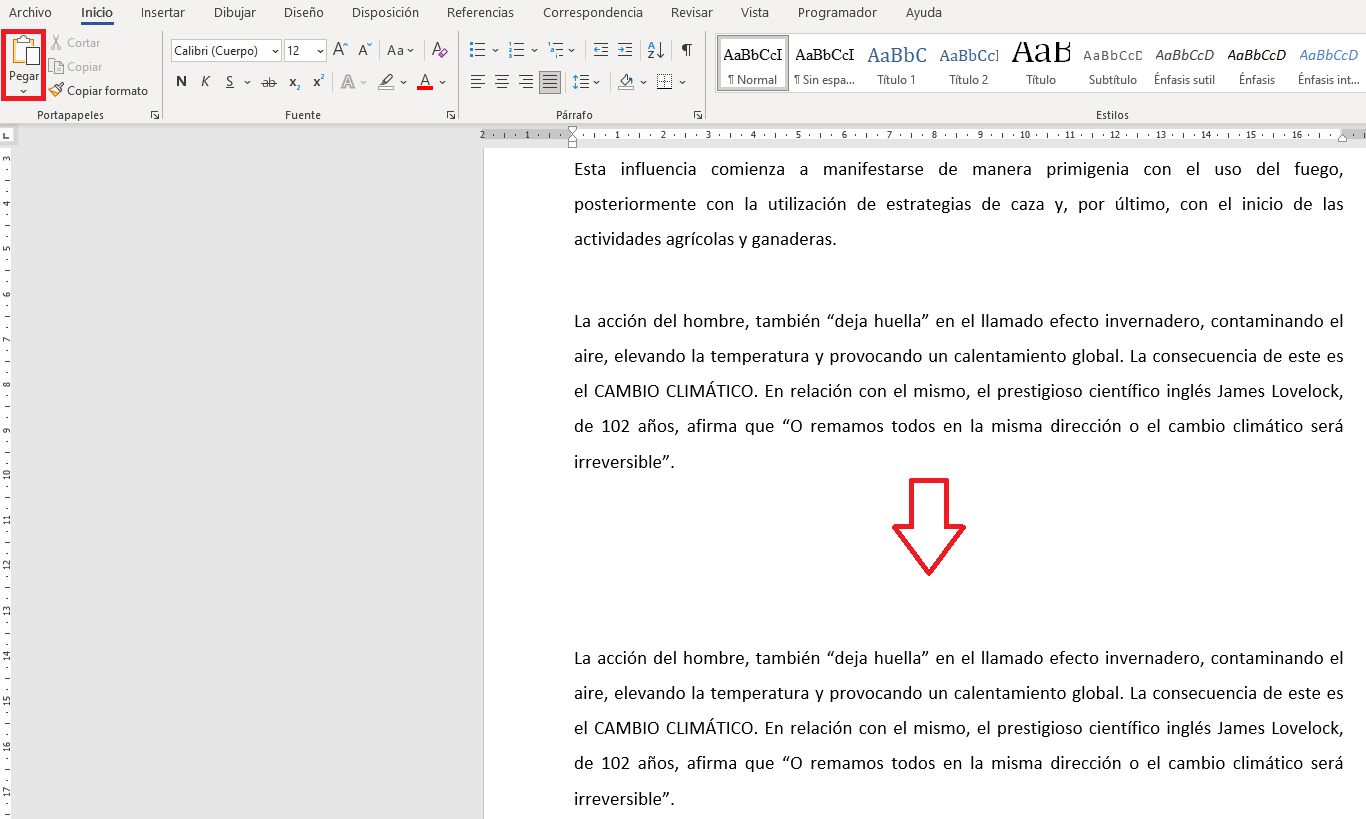
Task: Apply the Título 2 style
Action: pos(969,63)
